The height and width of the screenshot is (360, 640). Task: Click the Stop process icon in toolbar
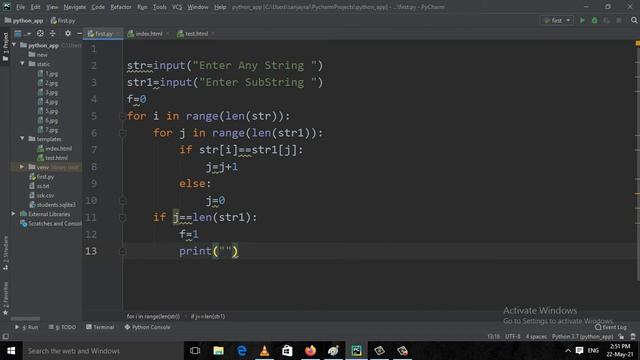pyautogui.click(x=619, y=20)
